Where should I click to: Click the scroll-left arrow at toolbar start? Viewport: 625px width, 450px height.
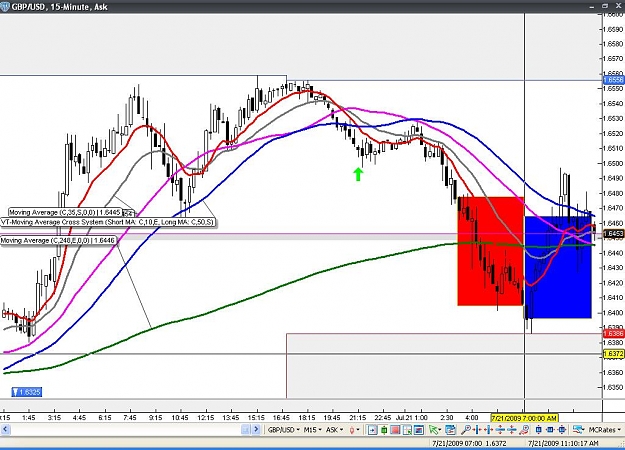(x=5, y=430)
